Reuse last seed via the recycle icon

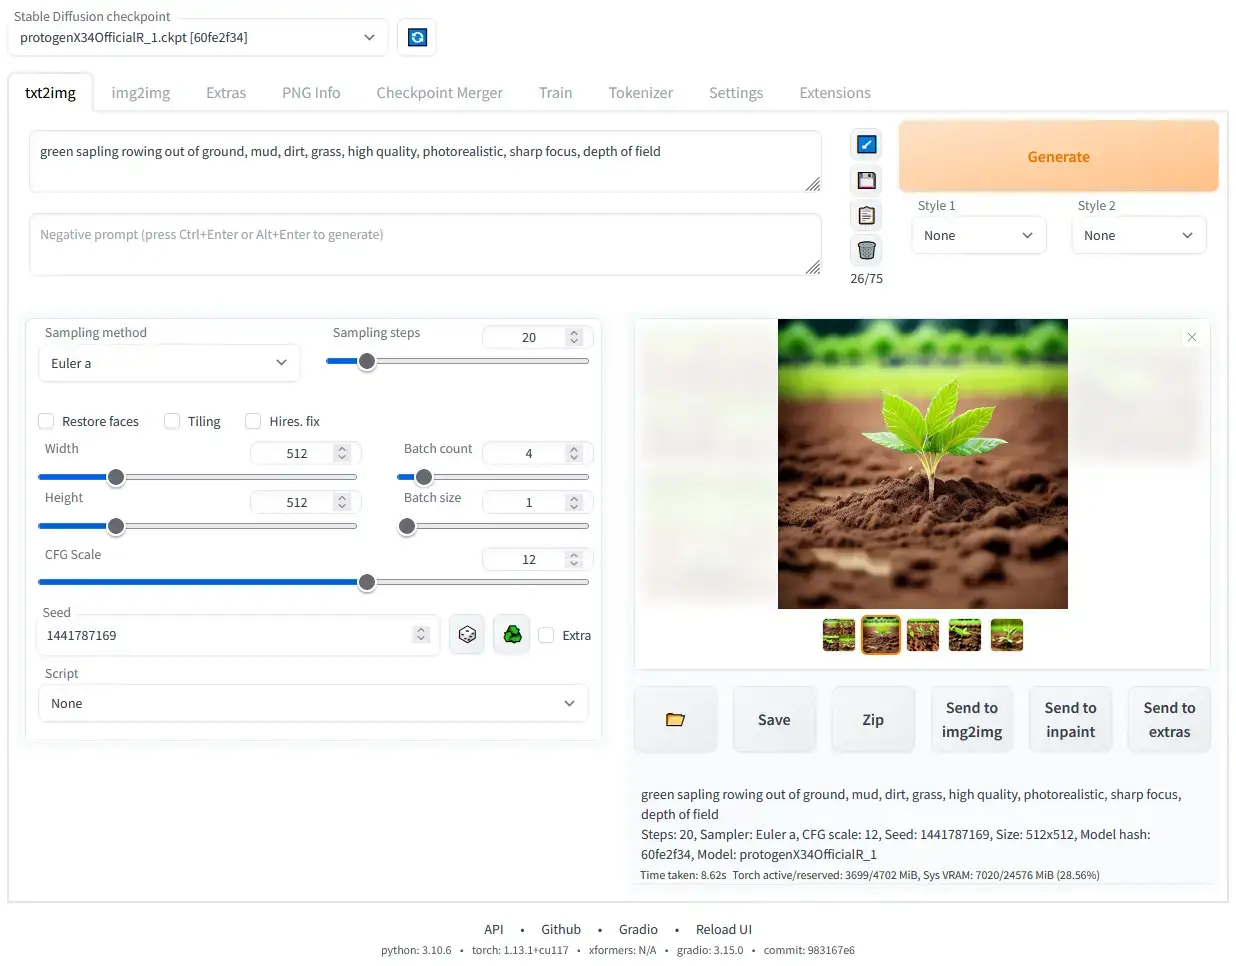[511, 634]
